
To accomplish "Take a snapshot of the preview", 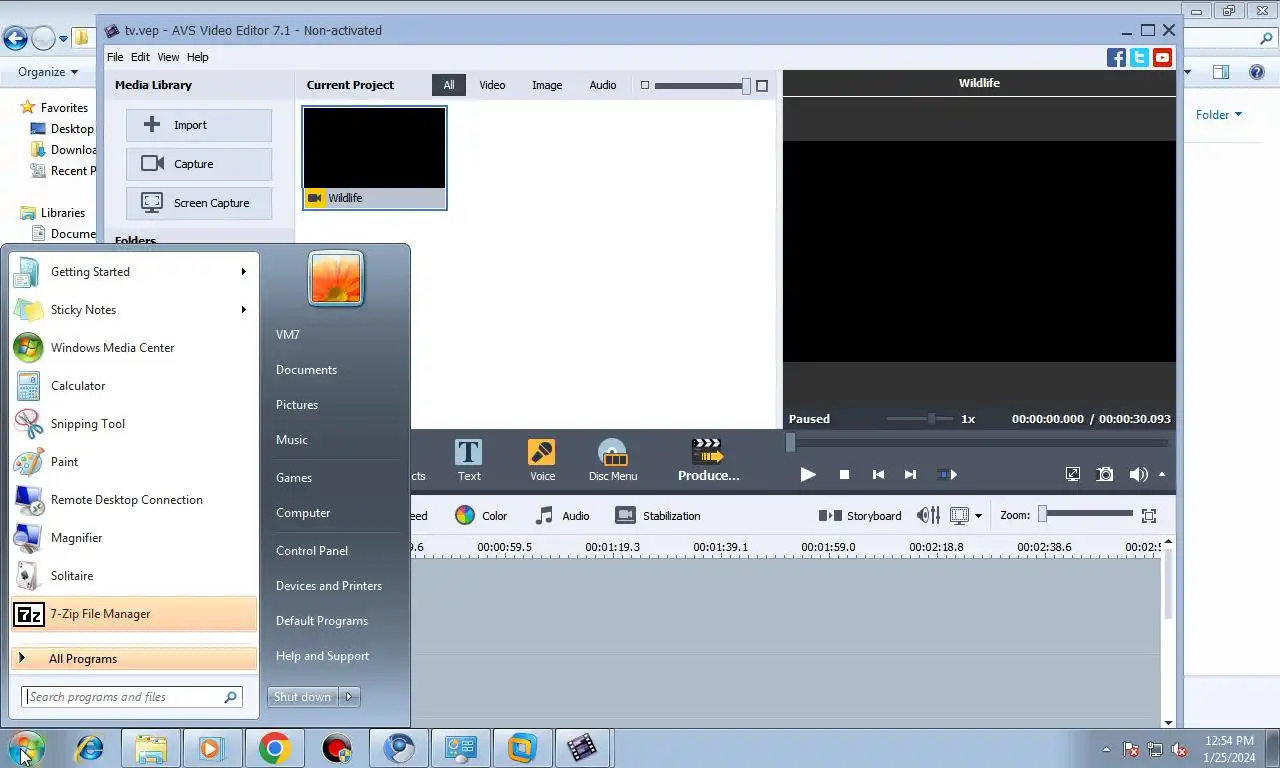I will click(1105, 475).
